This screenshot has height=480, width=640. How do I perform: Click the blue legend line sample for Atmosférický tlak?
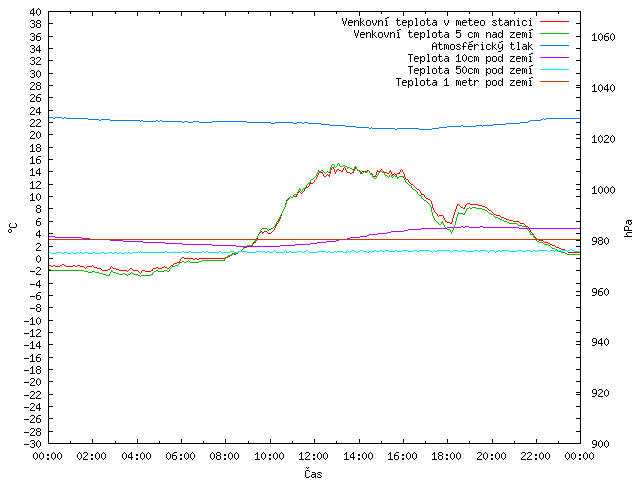(x=554, y=46)
